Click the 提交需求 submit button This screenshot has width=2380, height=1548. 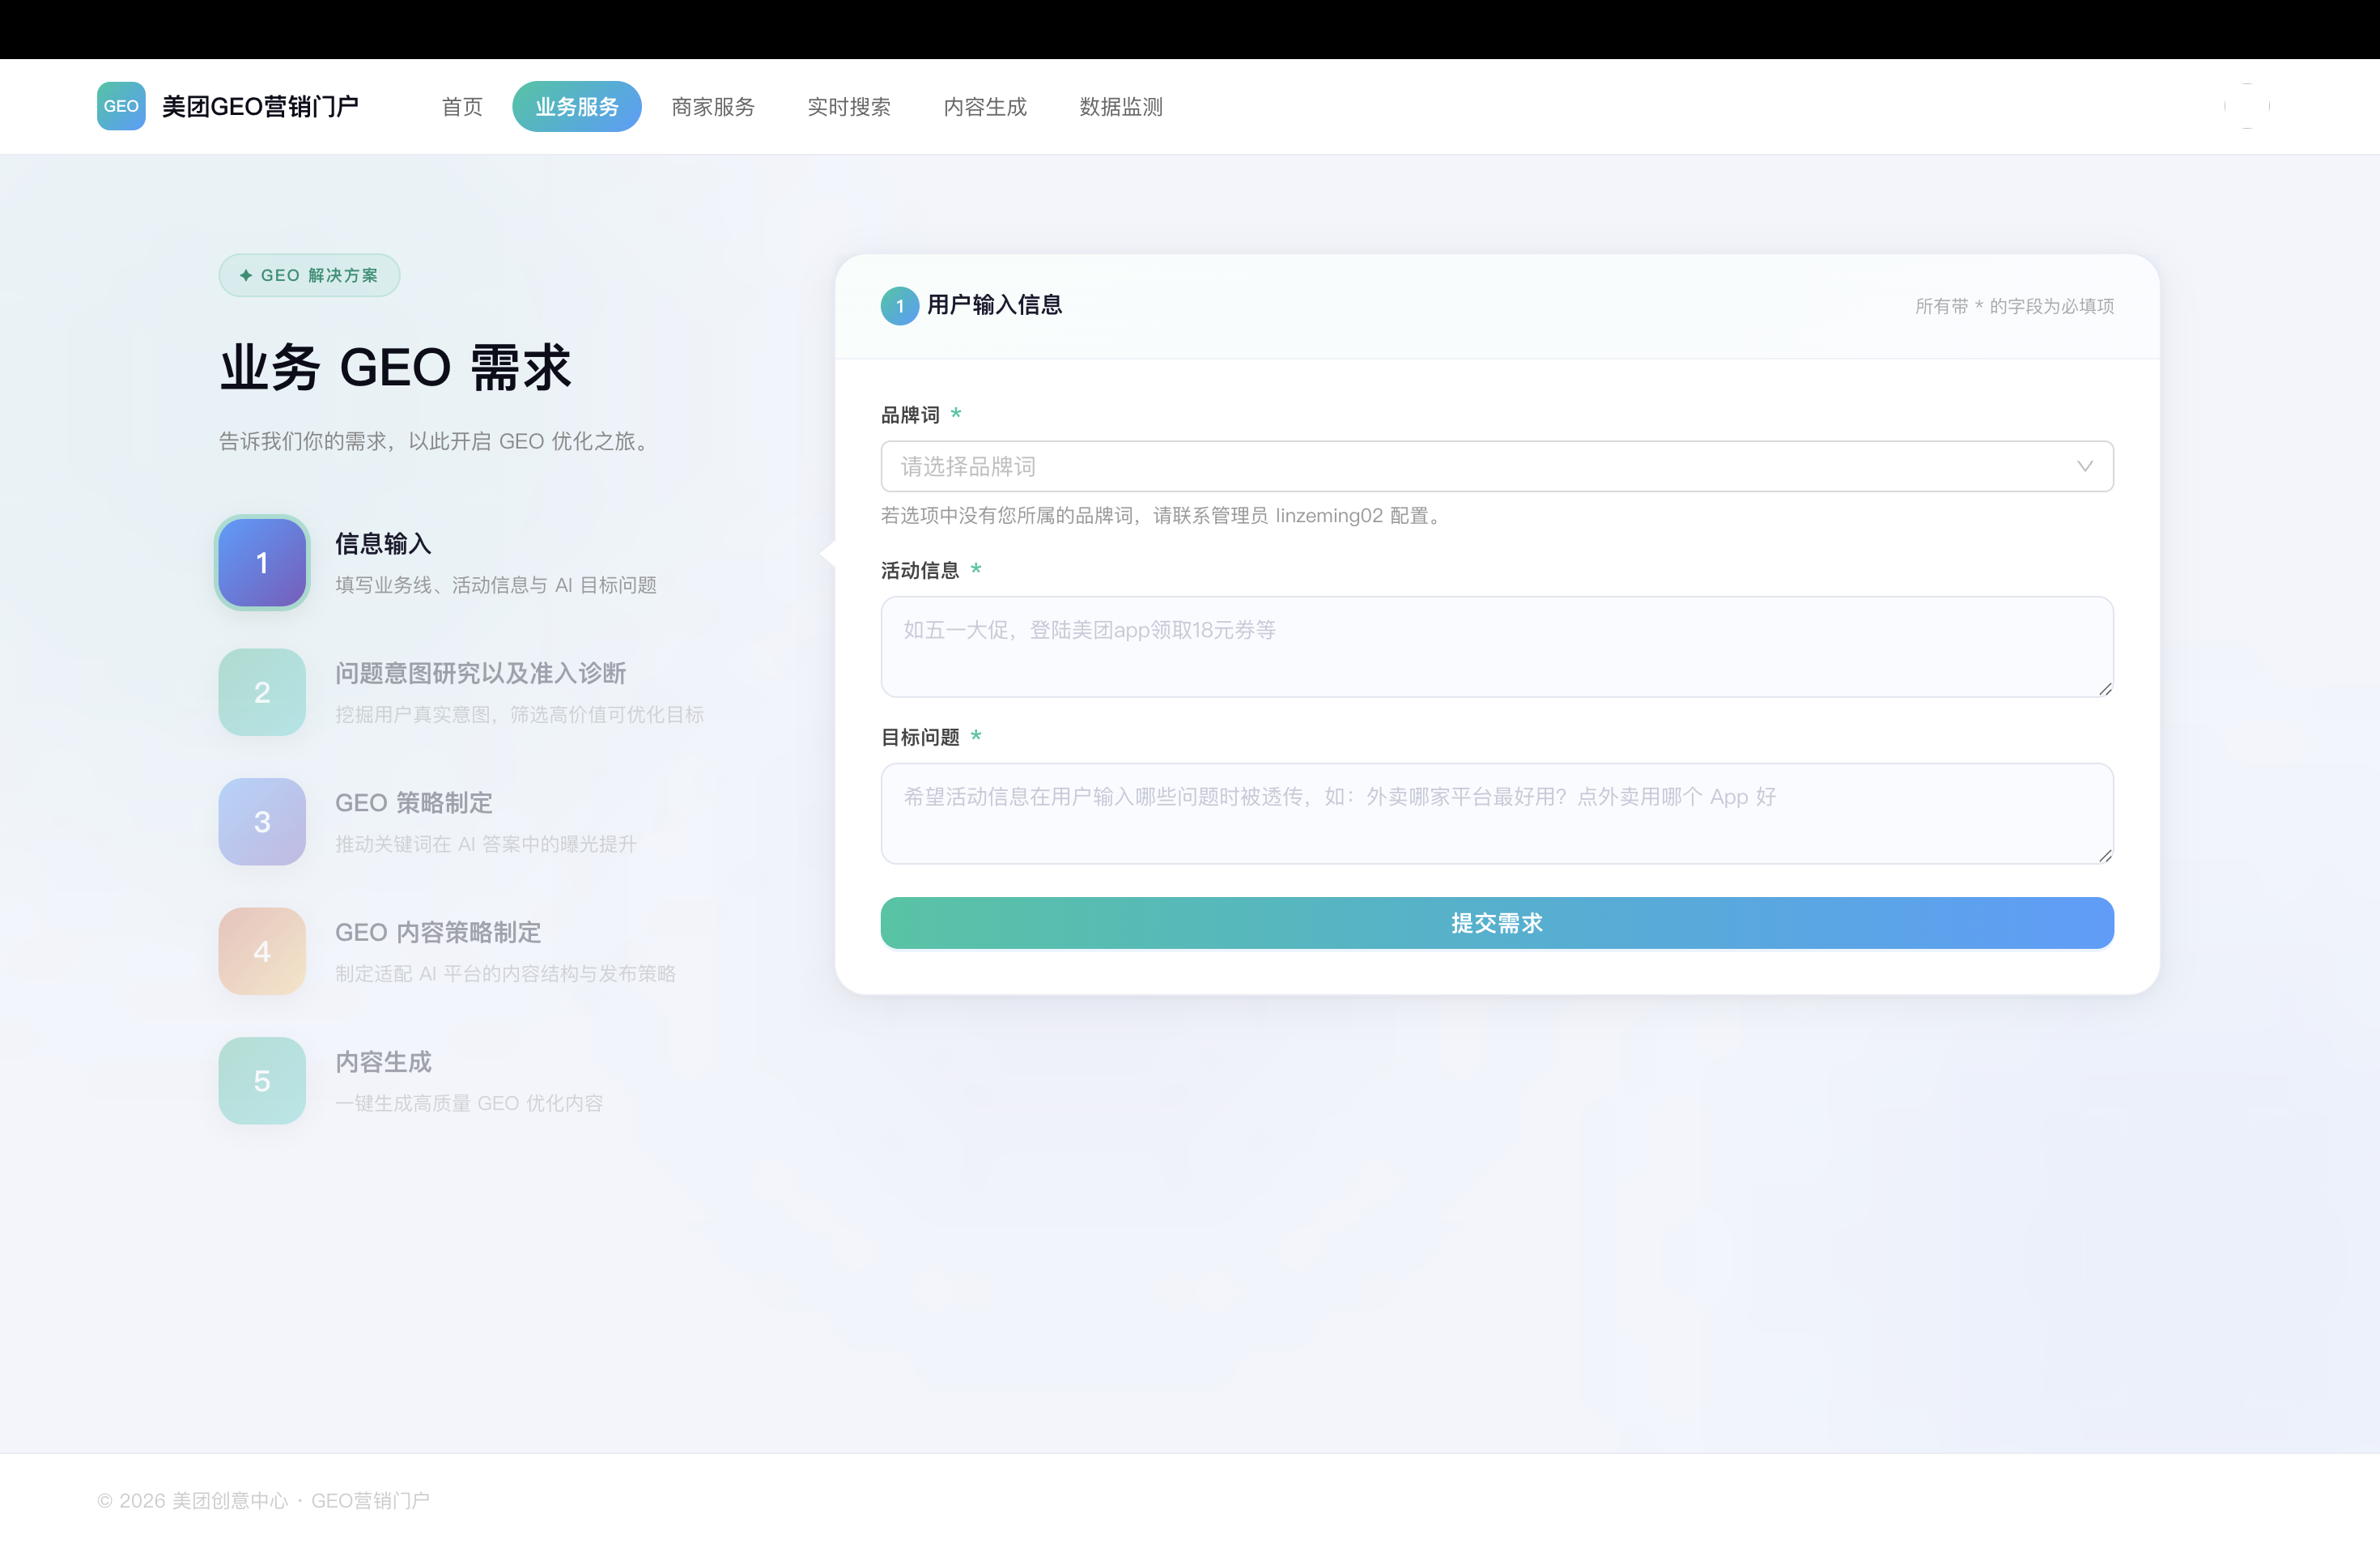click(1497, 923)
